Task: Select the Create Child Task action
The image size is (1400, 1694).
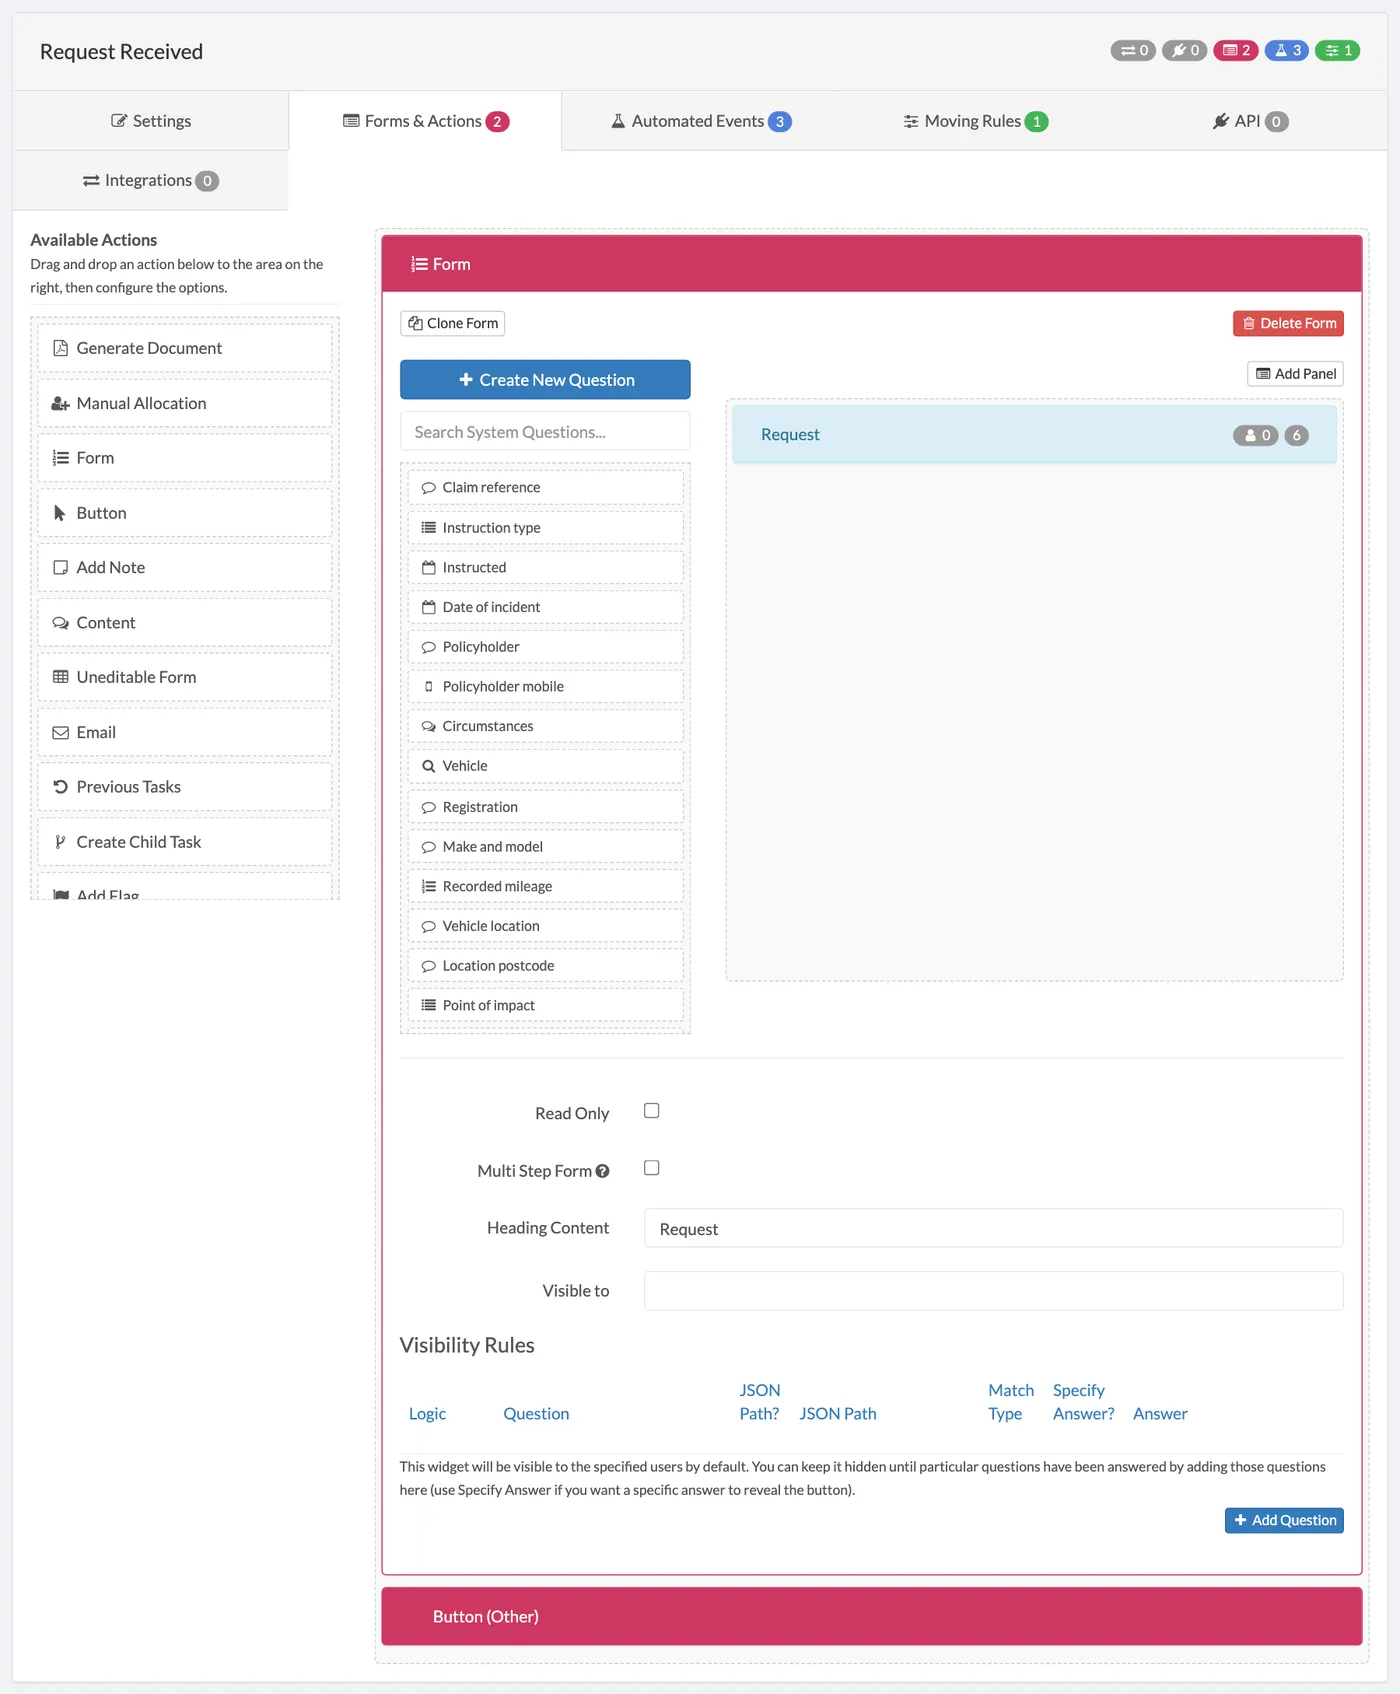Action: click(x=185, y=842)
